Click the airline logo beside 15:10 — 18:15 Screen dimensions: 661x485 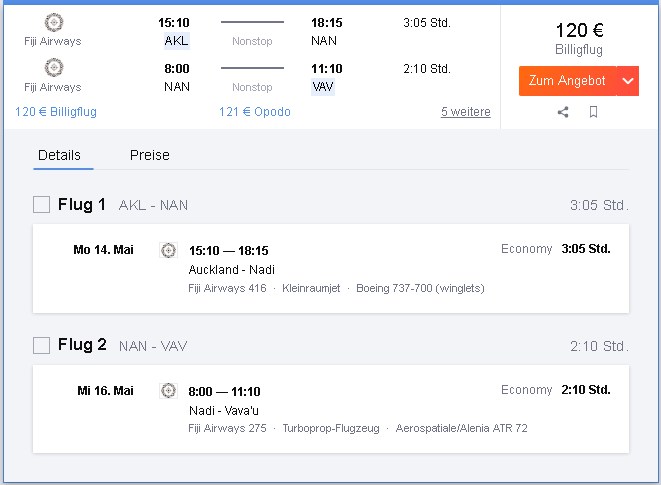[168, 251]
